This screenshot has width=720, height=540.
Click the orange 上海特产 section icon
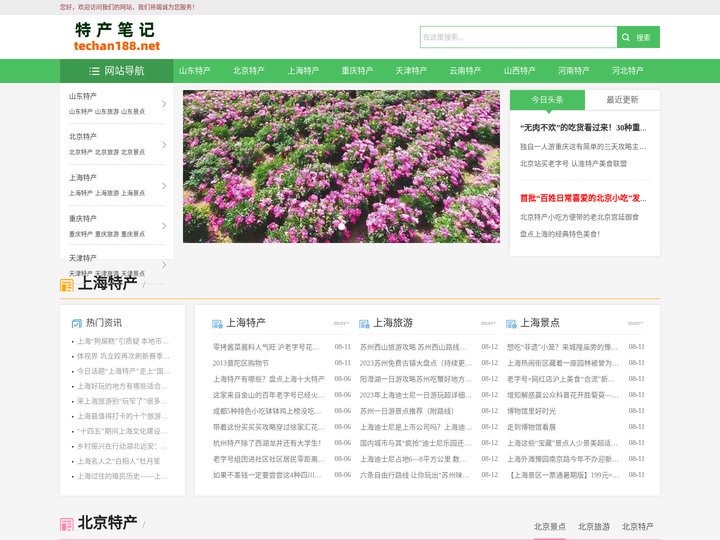(67, 285)
